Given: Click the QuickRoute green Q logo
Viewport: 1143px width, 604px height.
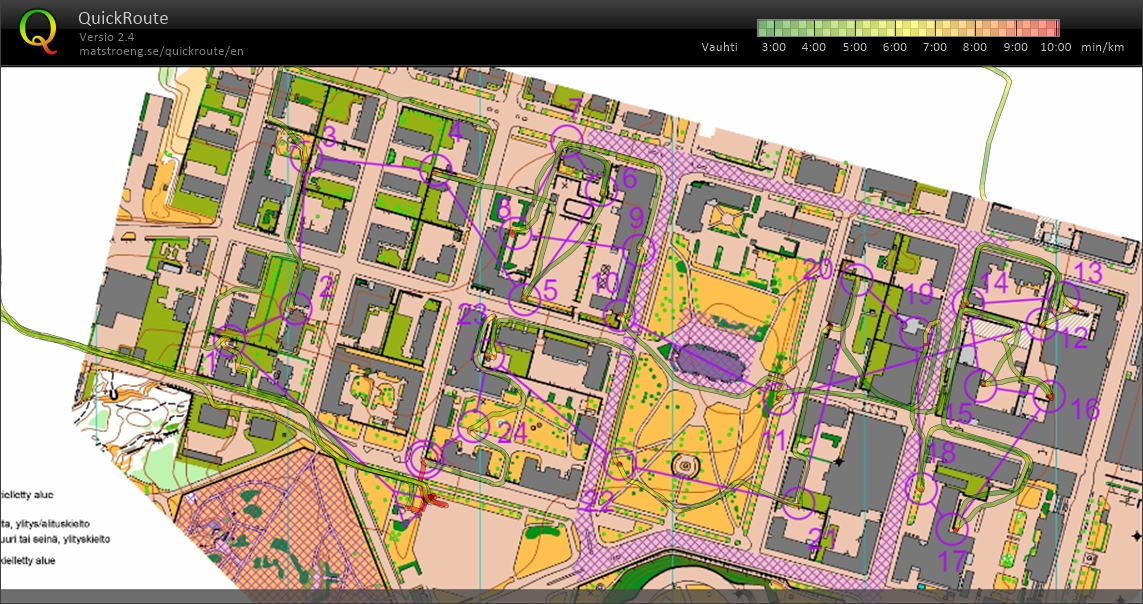Looking at the screenshot, I should coord(38,30).
